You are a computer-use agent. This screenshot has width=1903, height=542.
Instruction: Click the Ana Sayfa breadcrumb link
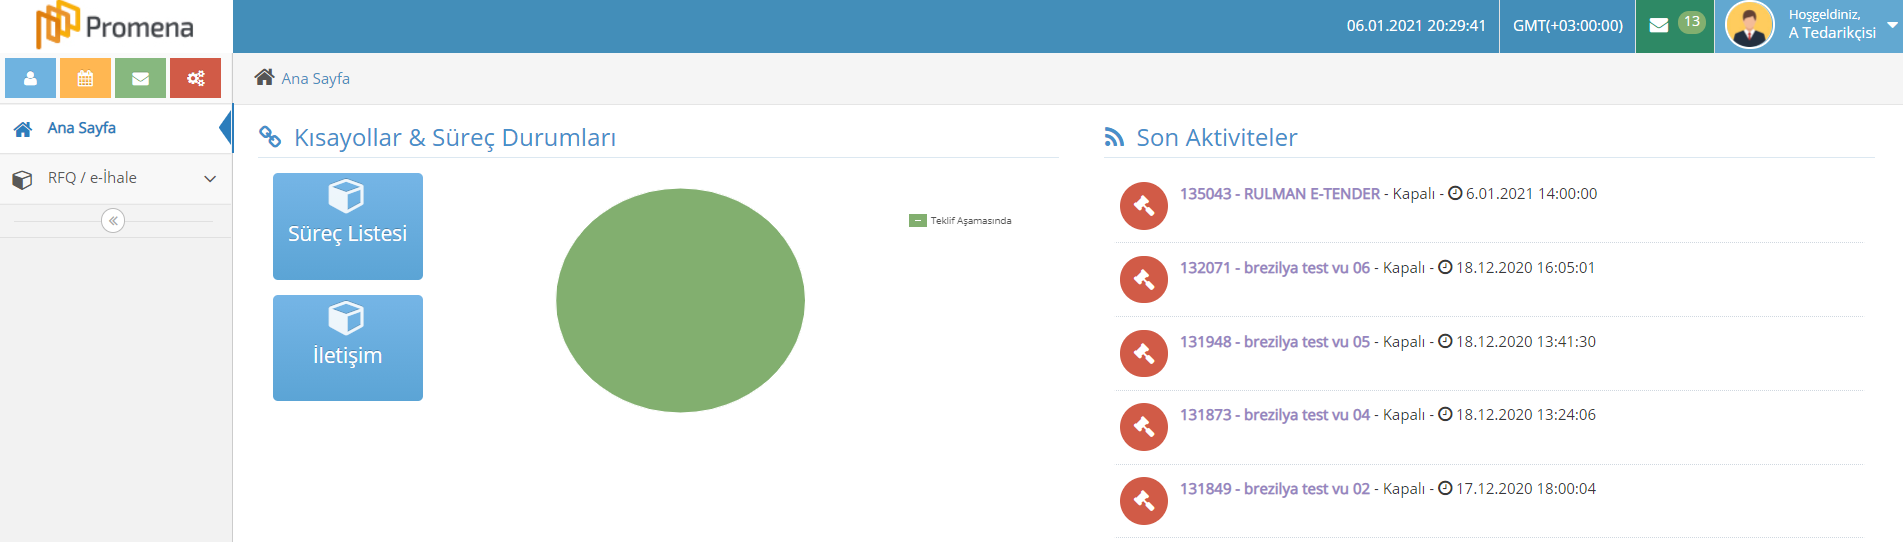(316, 78)
